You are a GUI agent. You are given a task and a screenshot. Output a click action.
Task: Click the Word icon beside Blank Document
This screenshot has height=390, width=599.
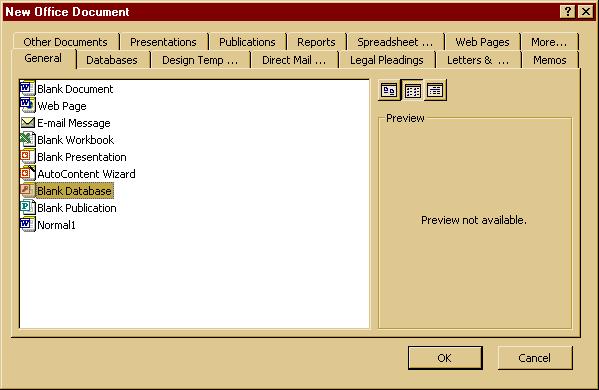tap(28, 89)
